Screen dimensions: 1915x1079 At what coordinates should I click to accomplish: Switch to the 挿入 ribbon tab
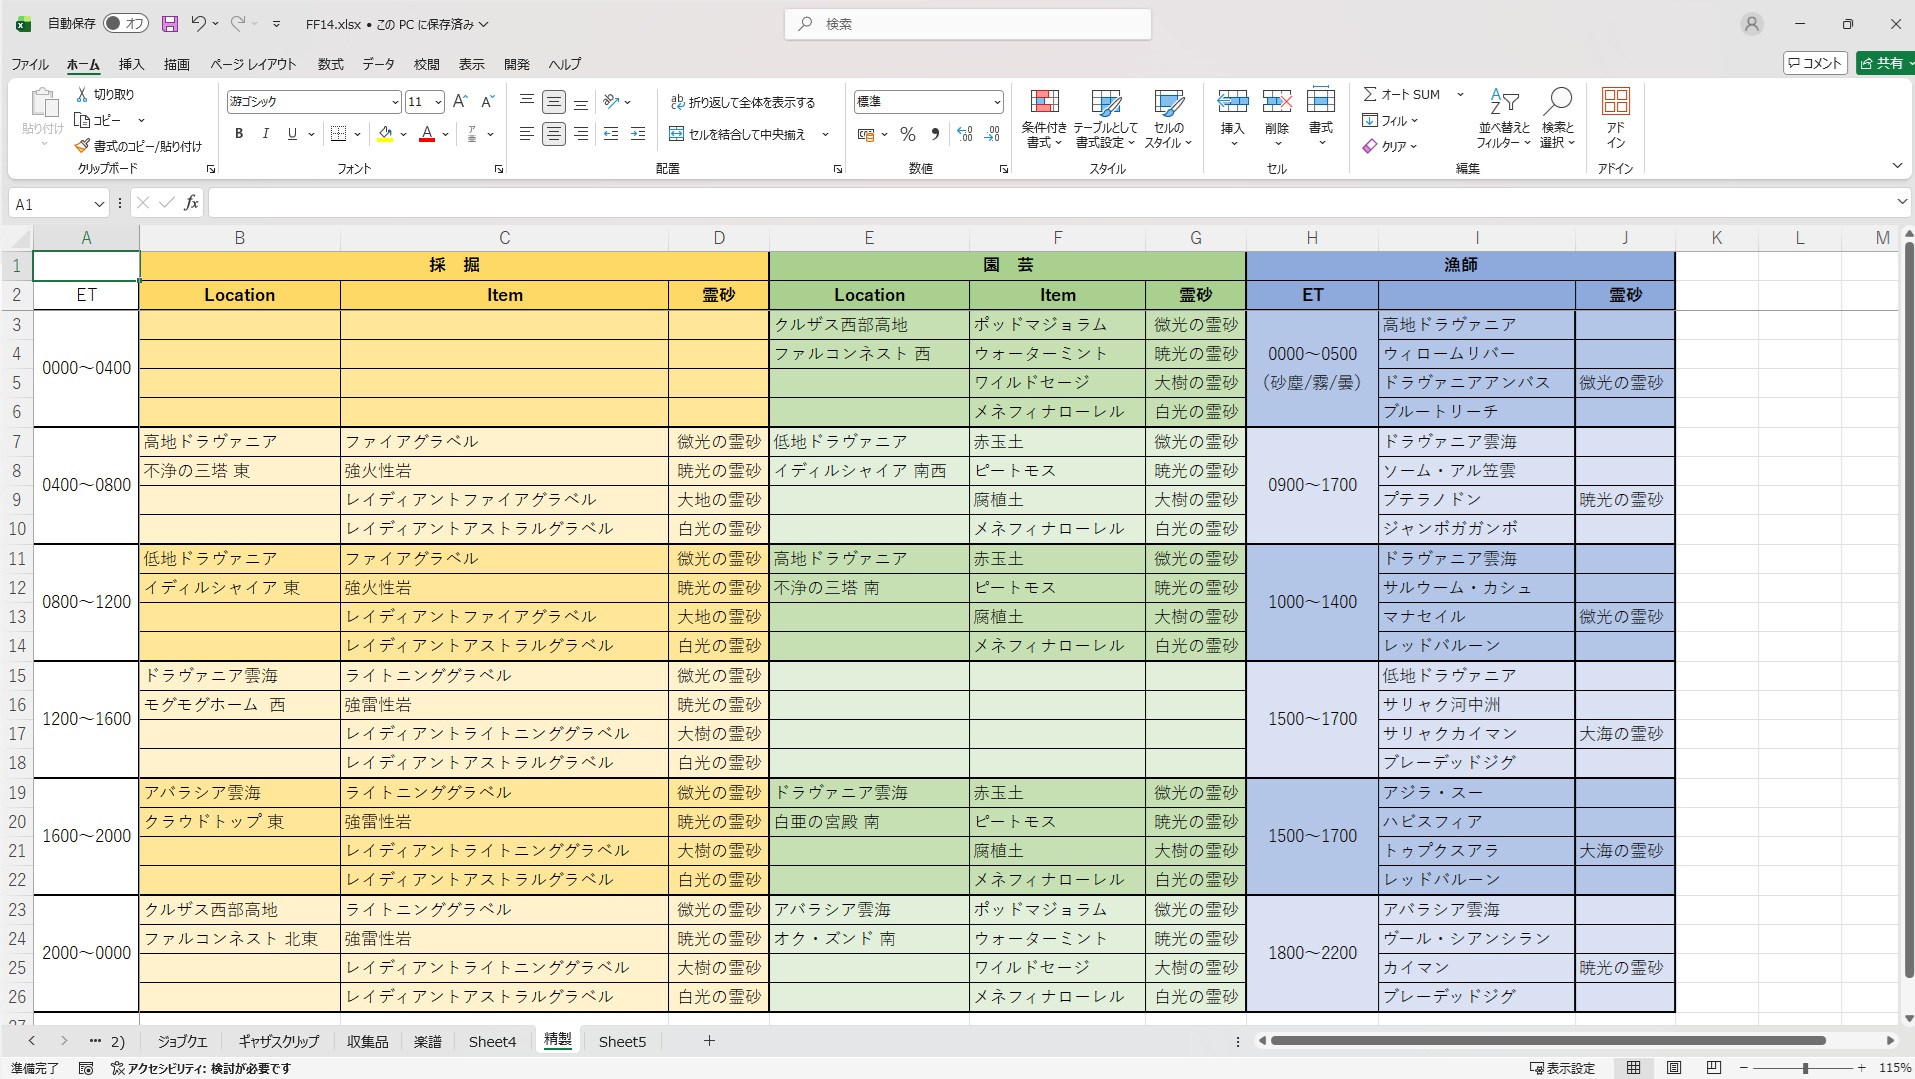131,64
